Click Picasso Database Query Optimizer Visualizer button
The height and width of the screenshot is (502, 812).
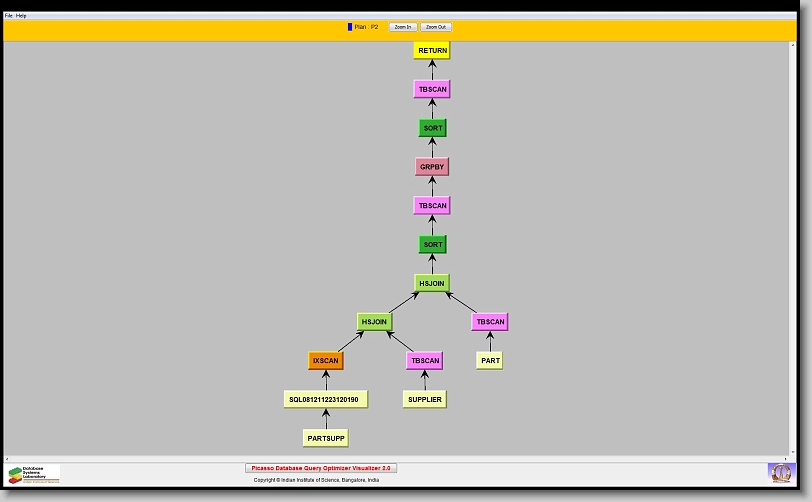321,468
